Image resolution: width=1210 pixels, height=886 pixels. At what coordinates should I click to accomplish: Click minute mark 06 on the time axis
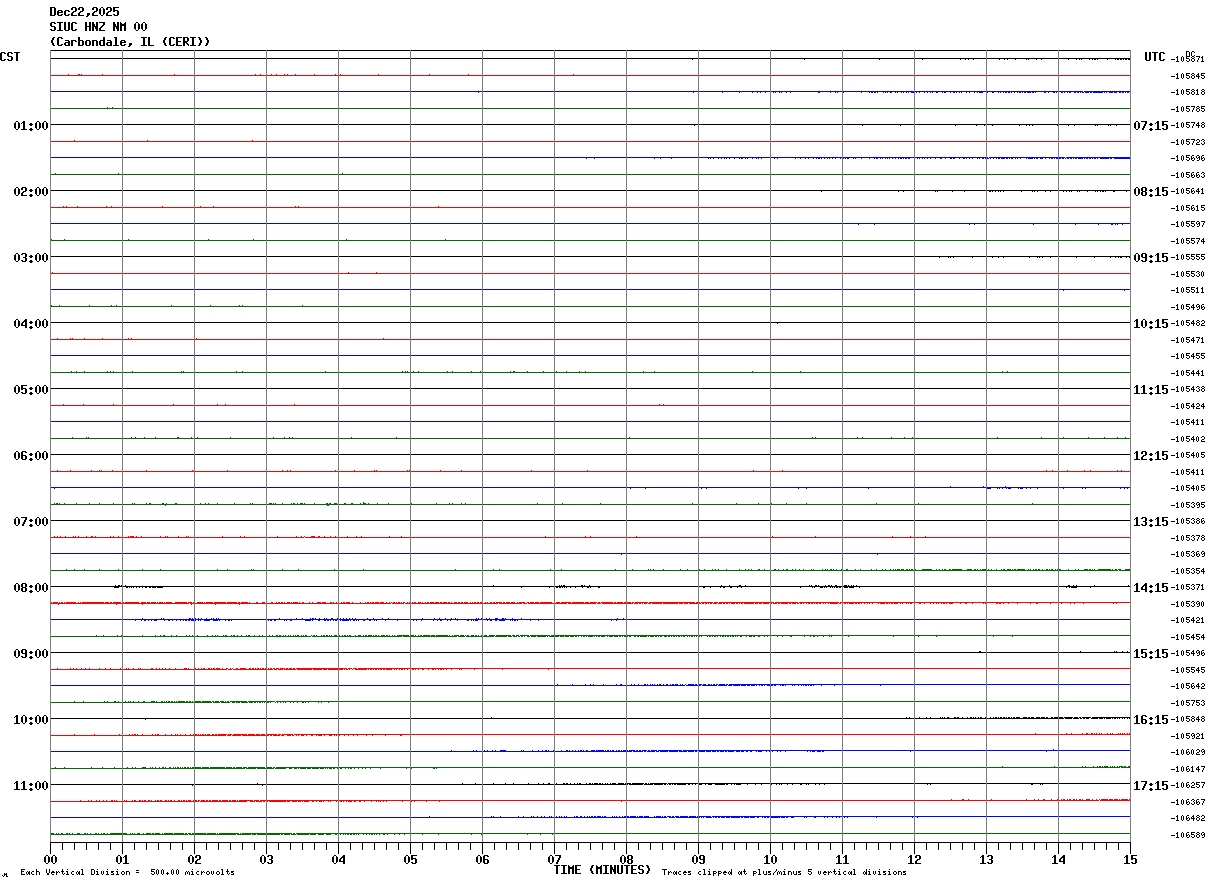pos(482,859)
